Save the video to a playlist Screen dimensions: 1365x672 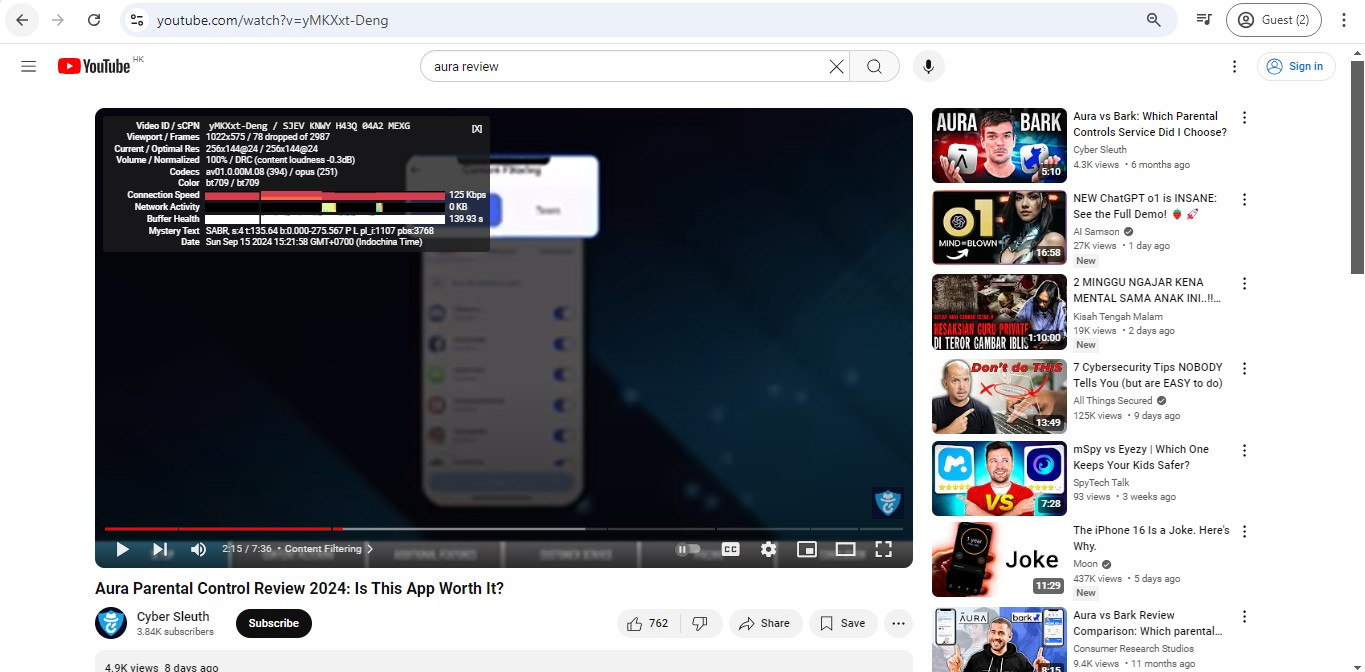click(x=843, y=623)
